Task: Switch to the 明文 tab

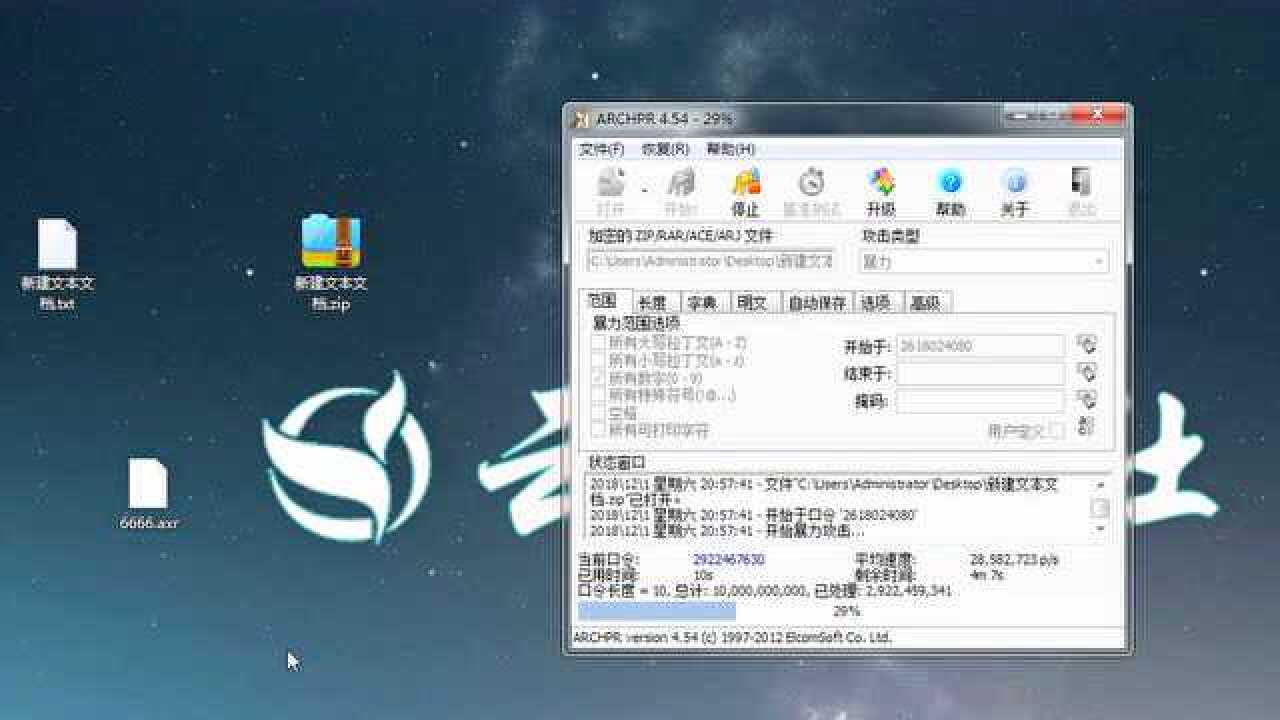Action: 752,303
